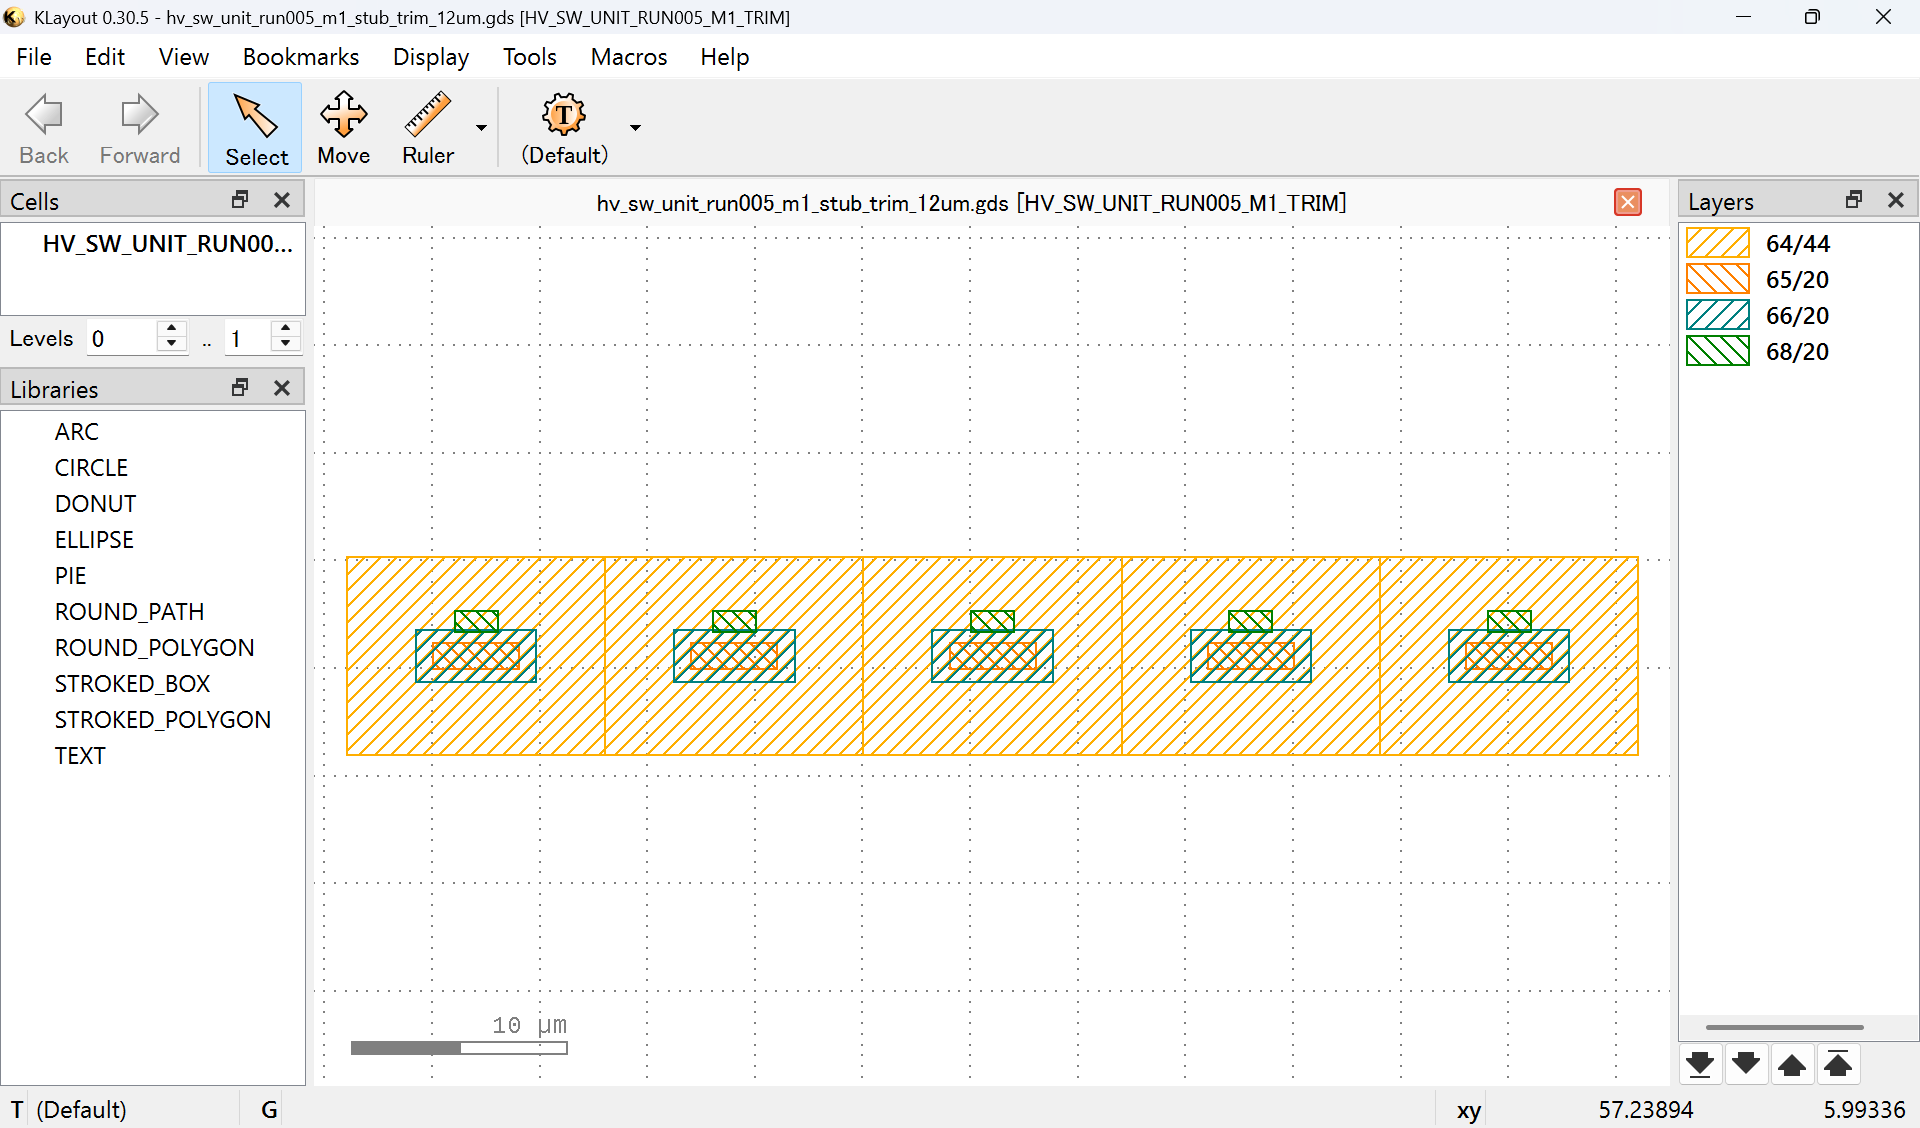Open technology selector dropdown arrow
This screenshot has width=1920, height=1128.
click(635, 128)
